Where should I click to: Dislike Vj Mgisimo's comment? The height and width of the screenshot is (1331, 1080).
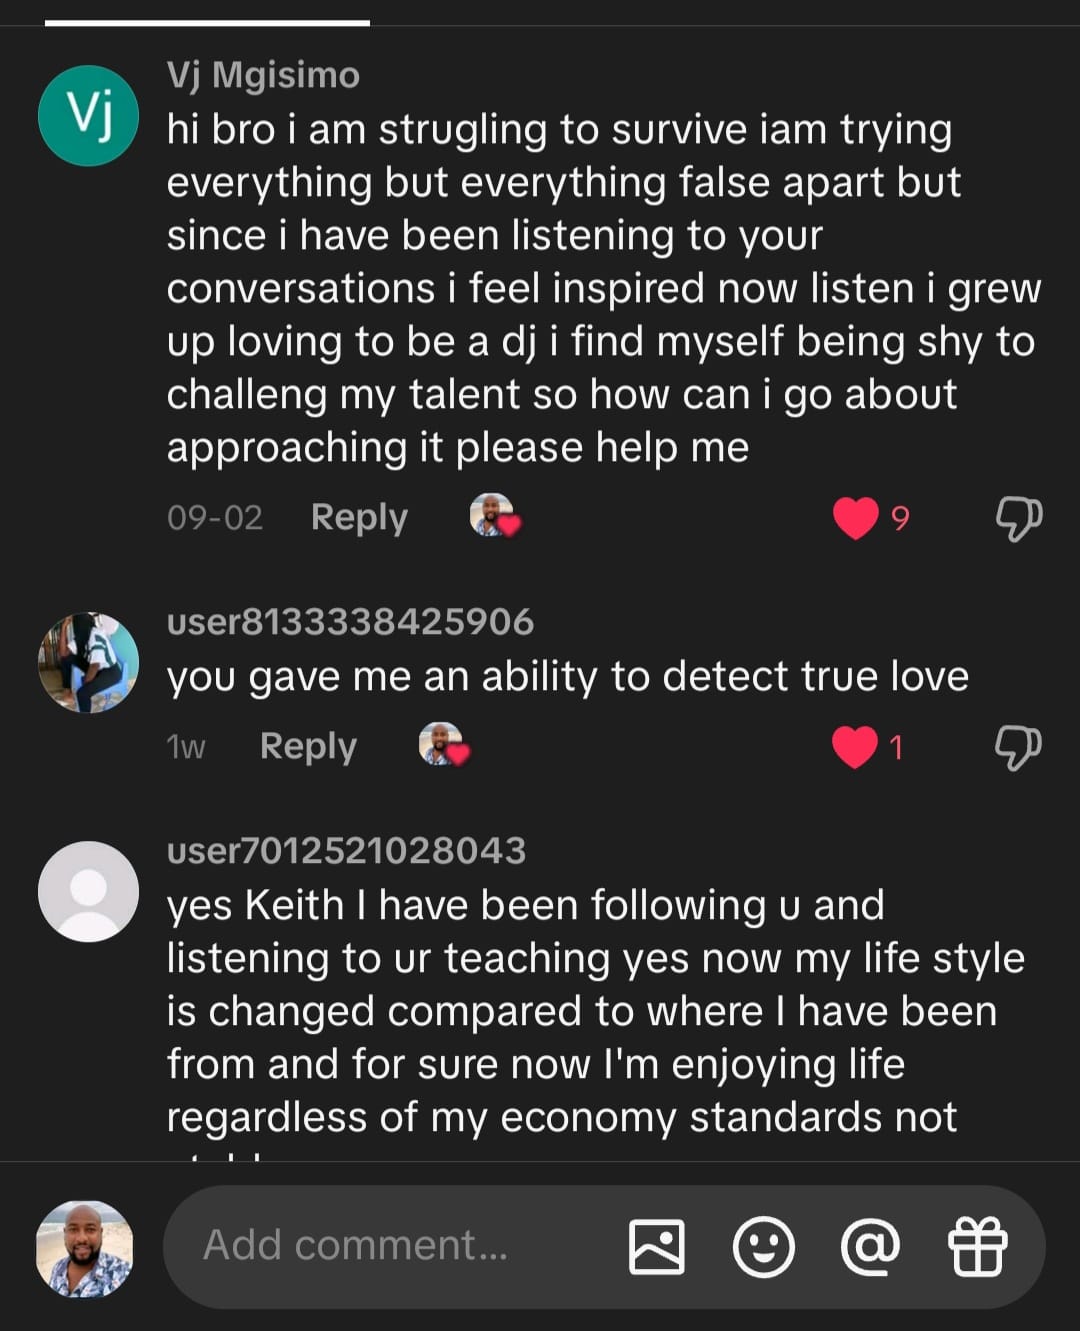pyautogui.click(x=1018, y=518)
